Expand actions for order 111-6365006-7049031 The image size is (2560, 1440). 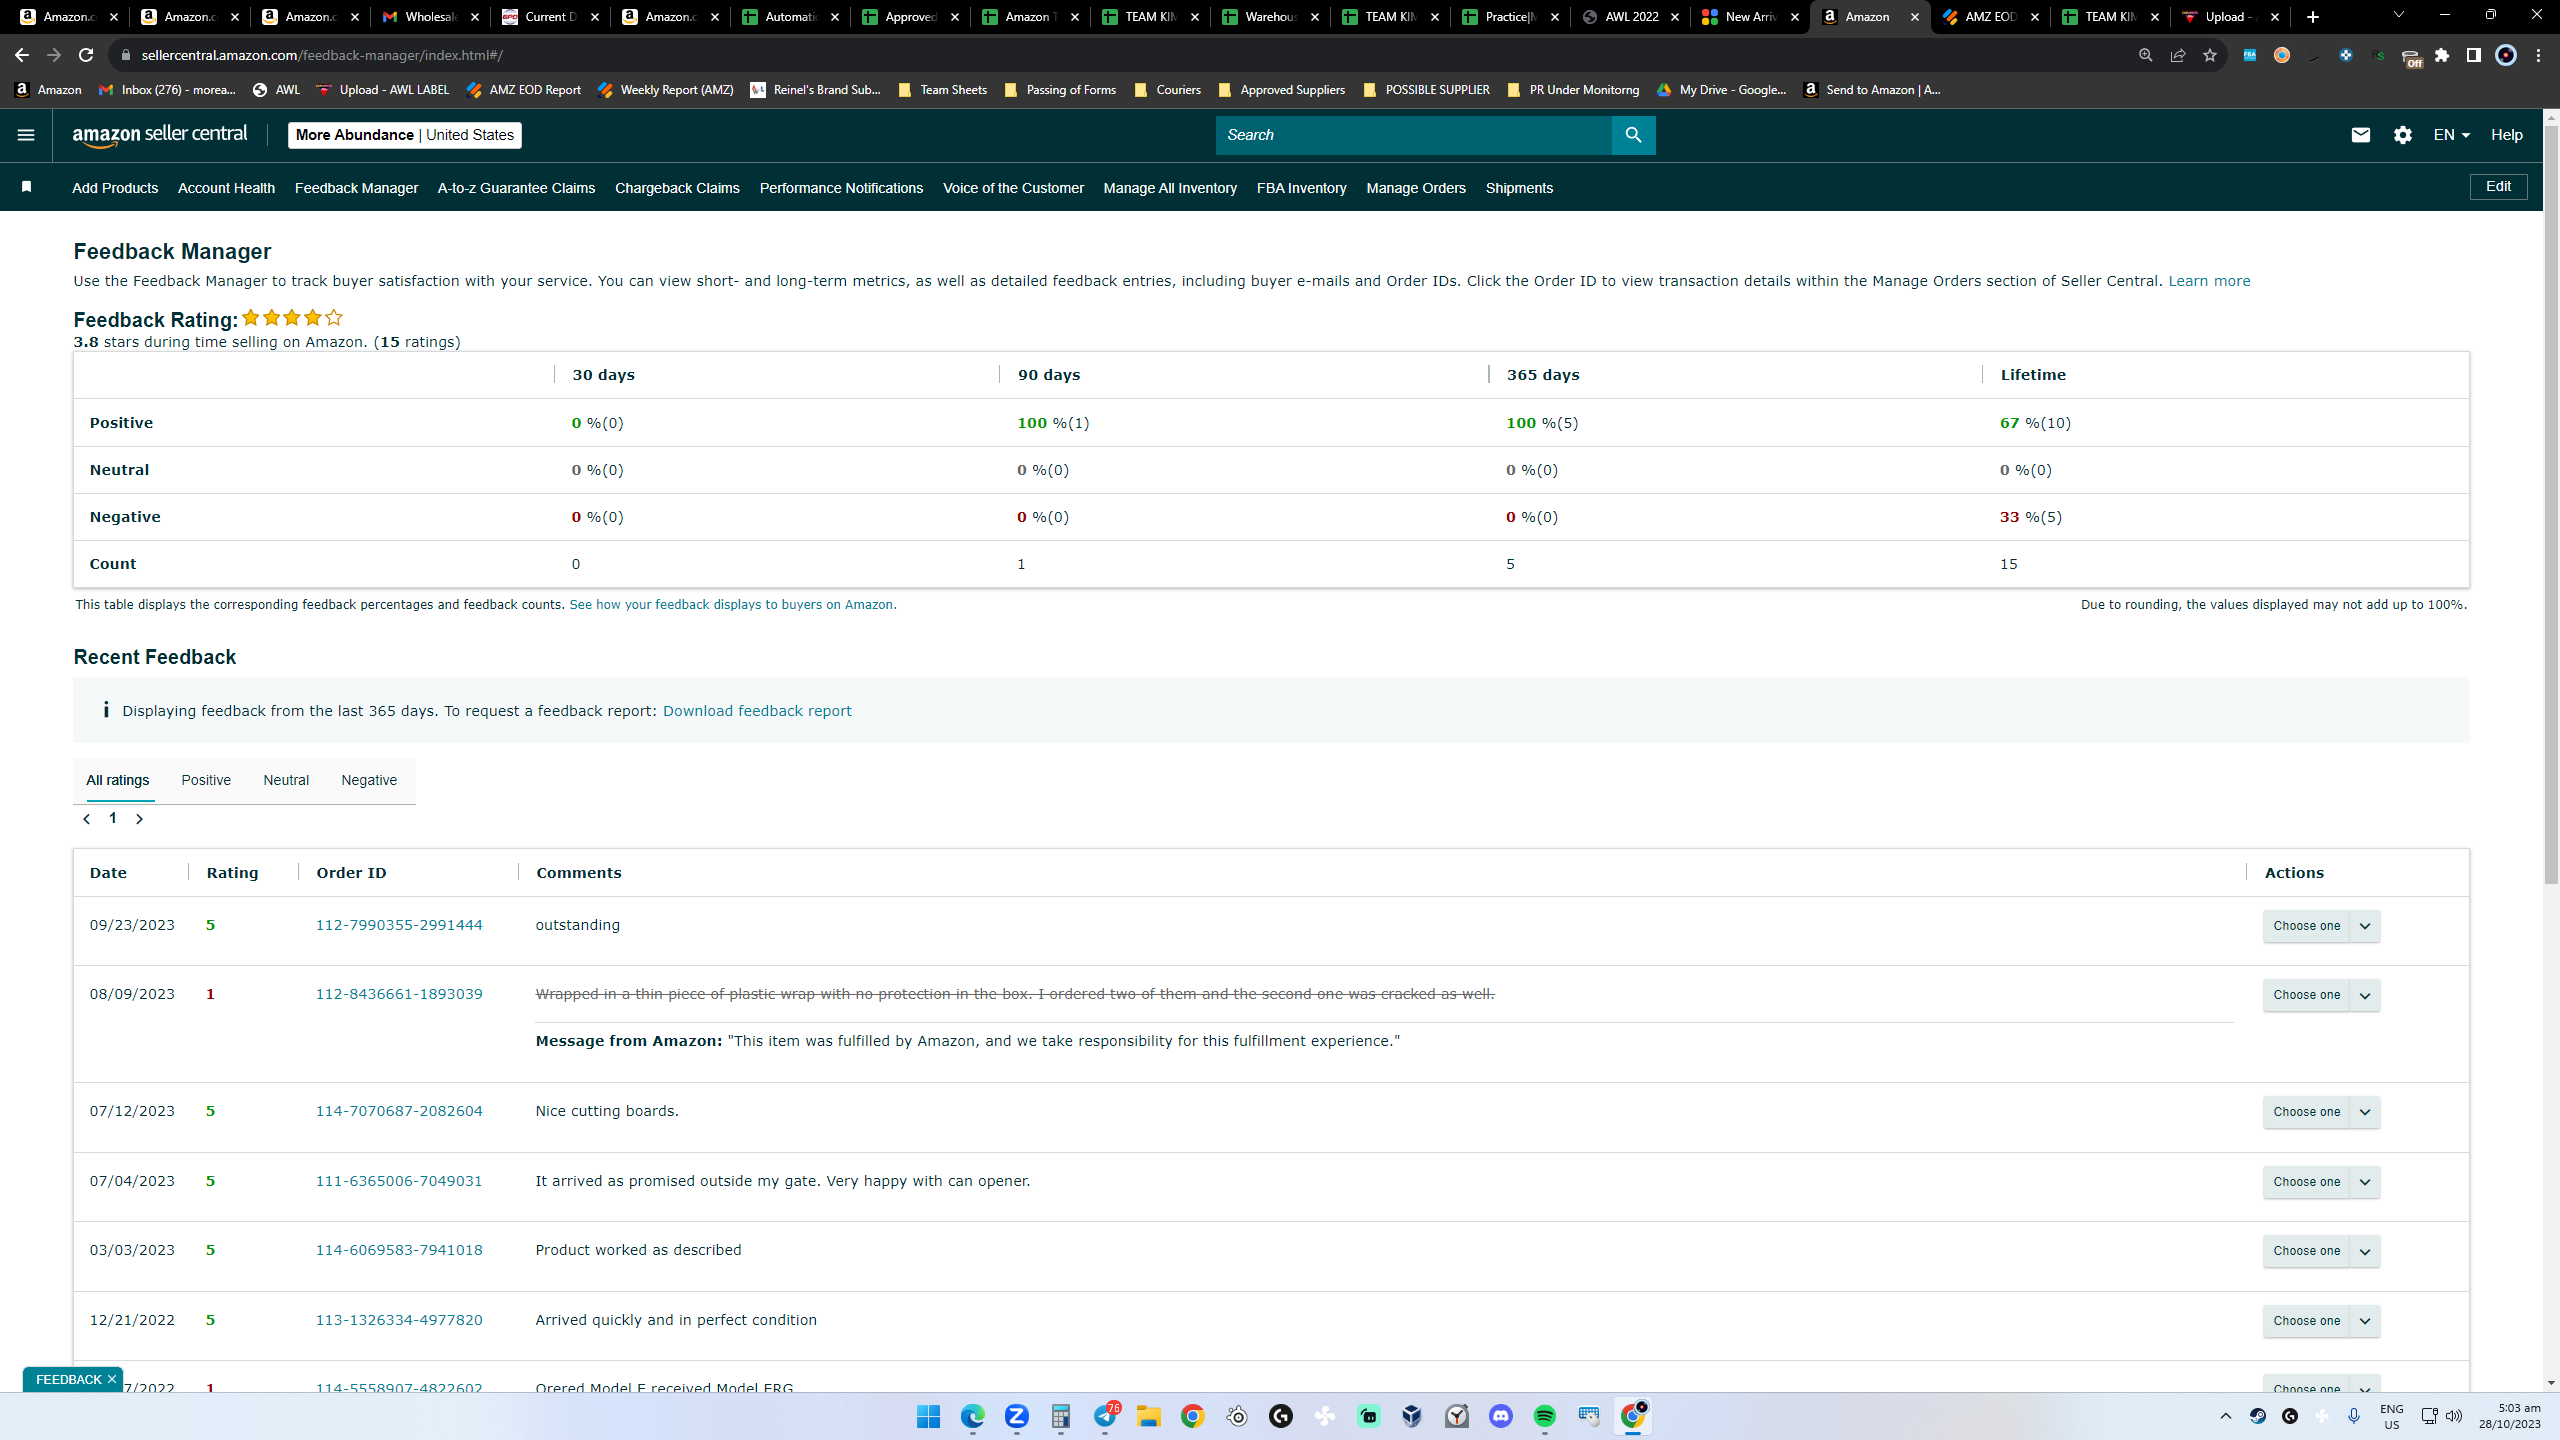(x=2321, y=1182)
